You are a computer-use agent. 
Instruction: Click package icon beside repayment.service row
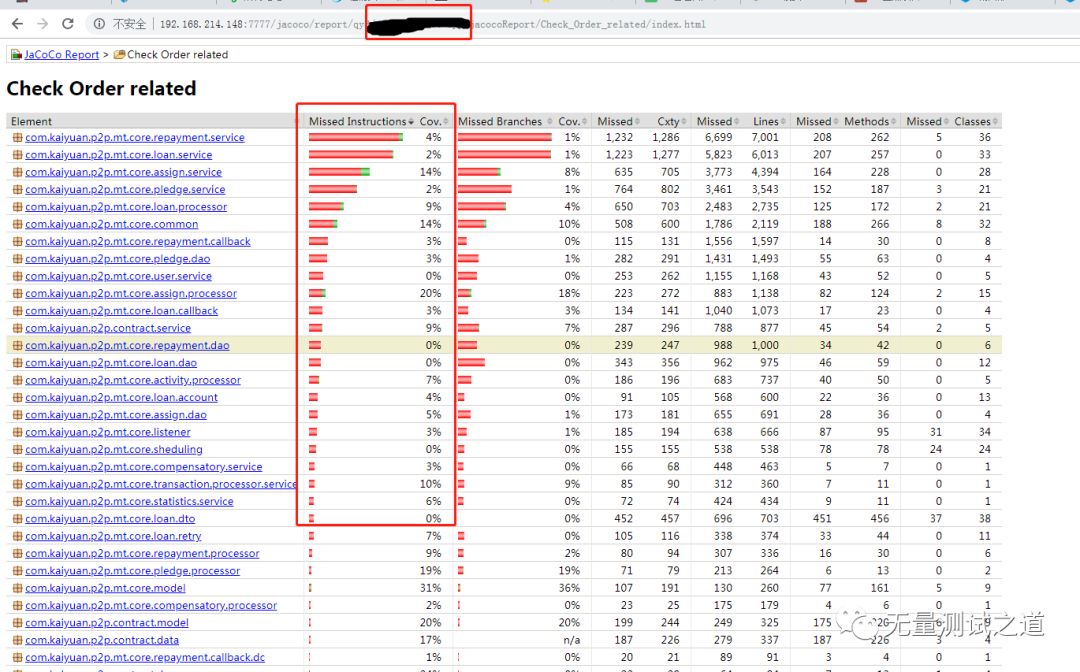pyautogui.click(x=16, y=138)
